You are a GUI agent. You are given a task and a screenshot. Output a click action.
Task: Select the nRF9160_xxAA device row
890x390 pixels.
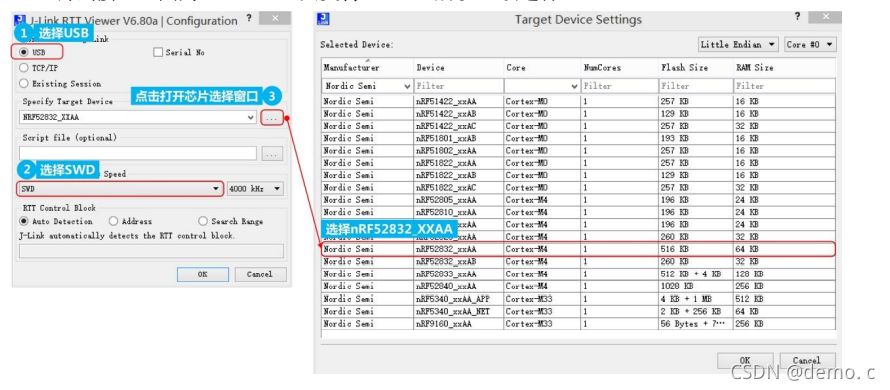point(578,324)
